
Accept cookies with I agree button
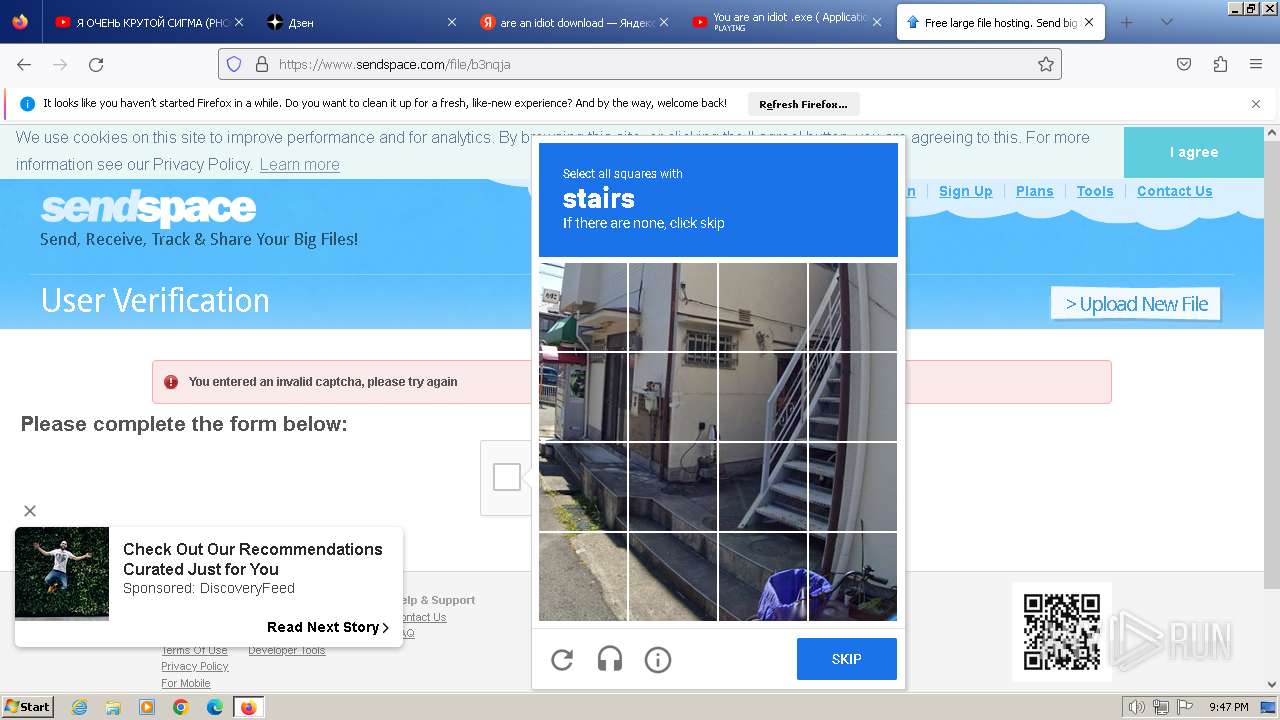(x=1194, y=152)
